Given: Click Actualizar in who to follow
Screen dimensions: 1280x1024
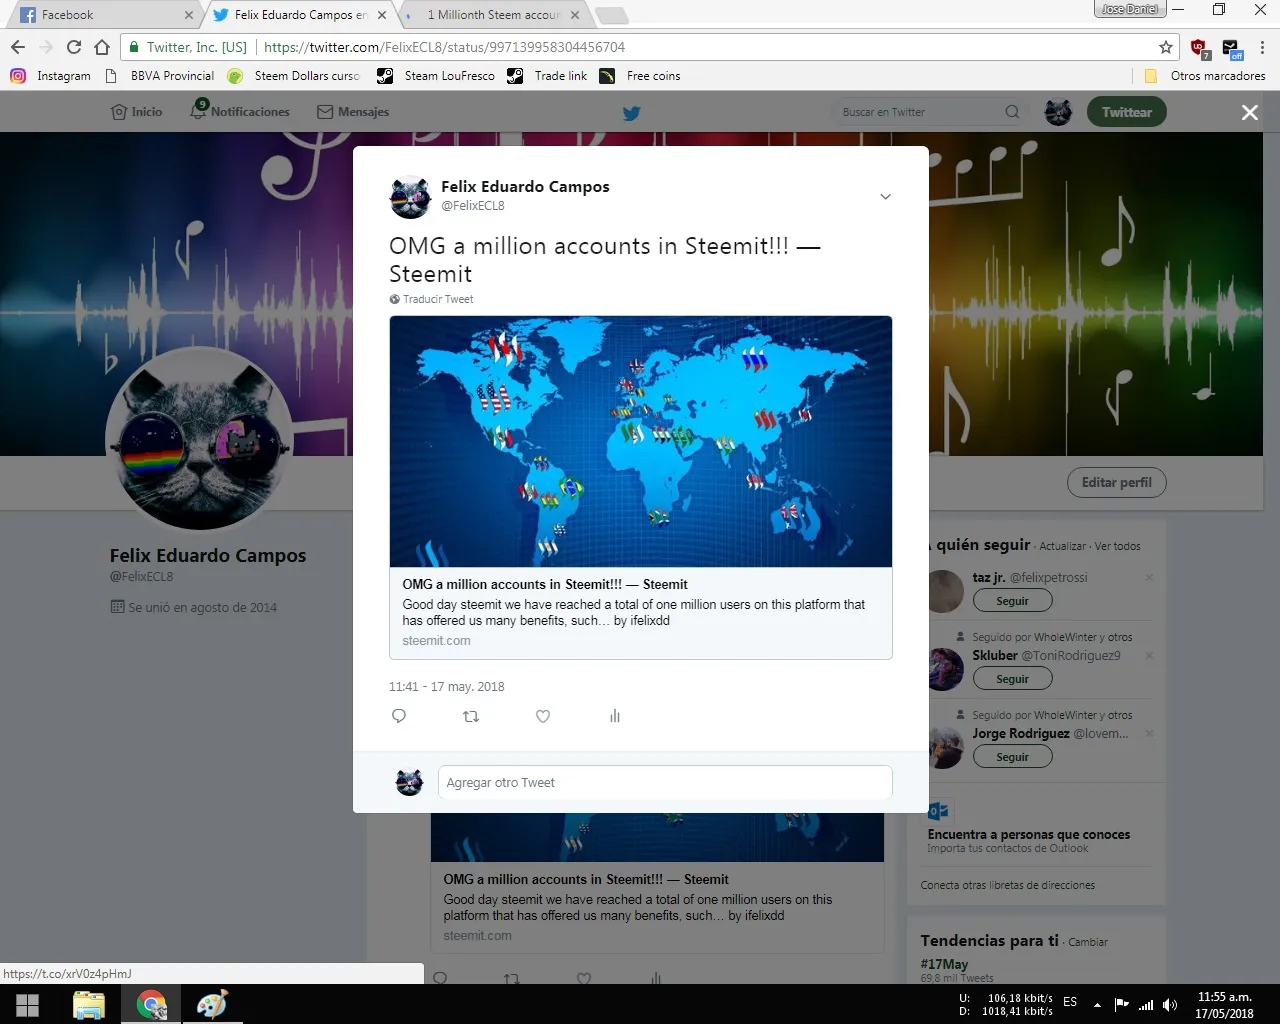Looking at the screenshot, I should click(1062, 546).
